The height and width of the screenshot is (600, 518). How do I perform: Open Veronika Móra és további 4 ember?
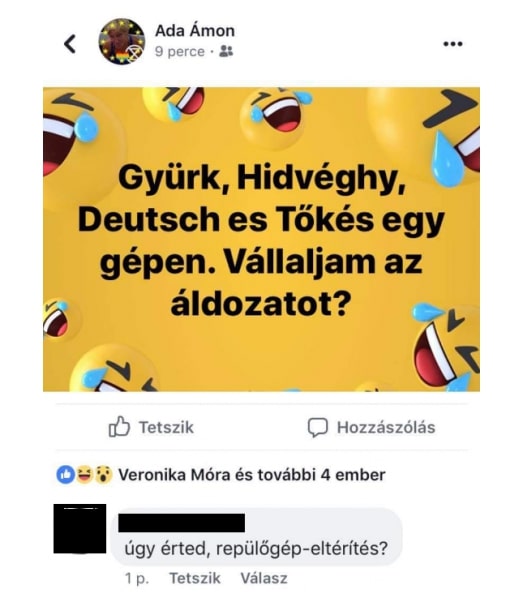coord(252,475)
